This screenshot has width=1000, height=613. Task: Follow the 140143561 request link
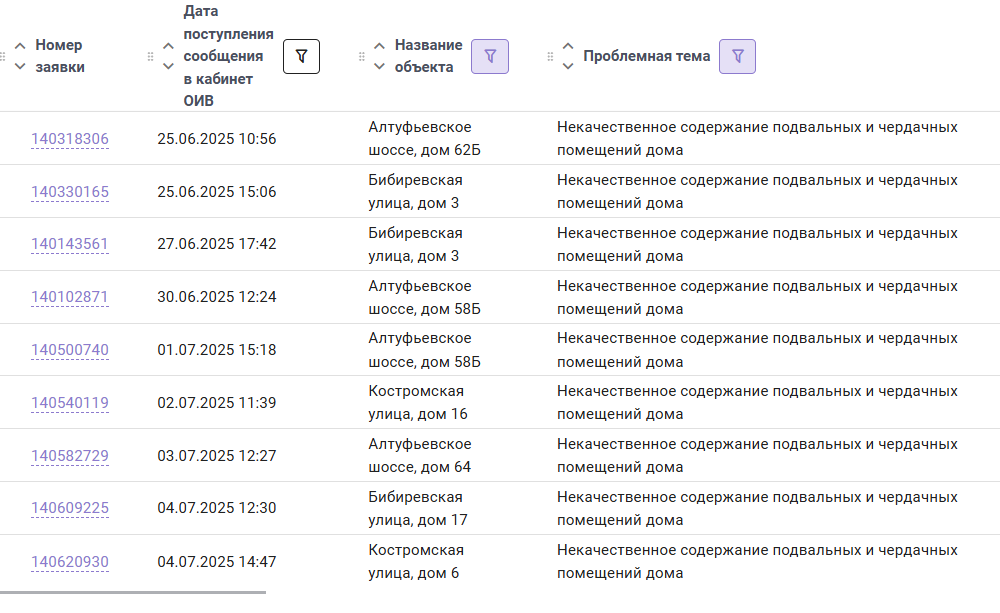point(70,244)
